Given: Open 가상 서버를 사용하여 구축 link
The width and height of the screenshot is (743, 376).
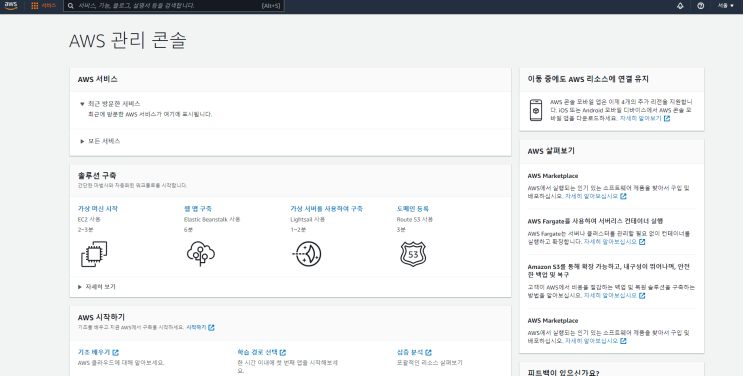Looking at the screenshot, I should [326, 209].
